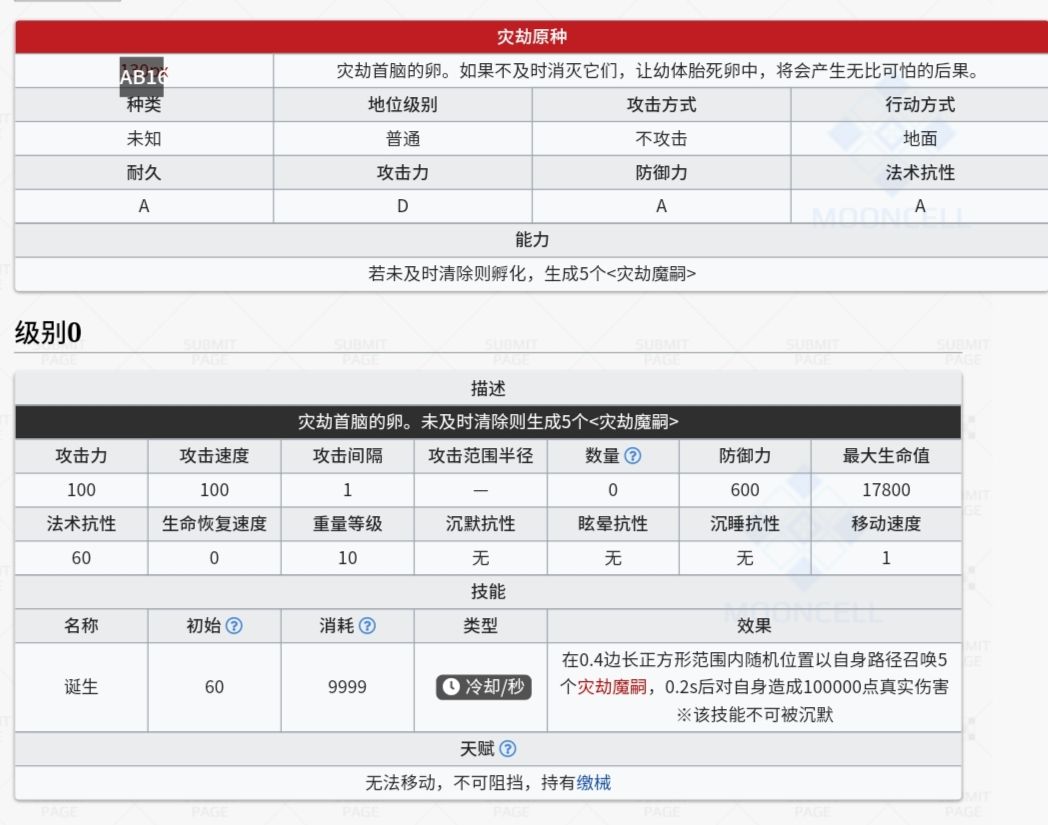Click the question mark icon beside 消耗

(367, 626)
